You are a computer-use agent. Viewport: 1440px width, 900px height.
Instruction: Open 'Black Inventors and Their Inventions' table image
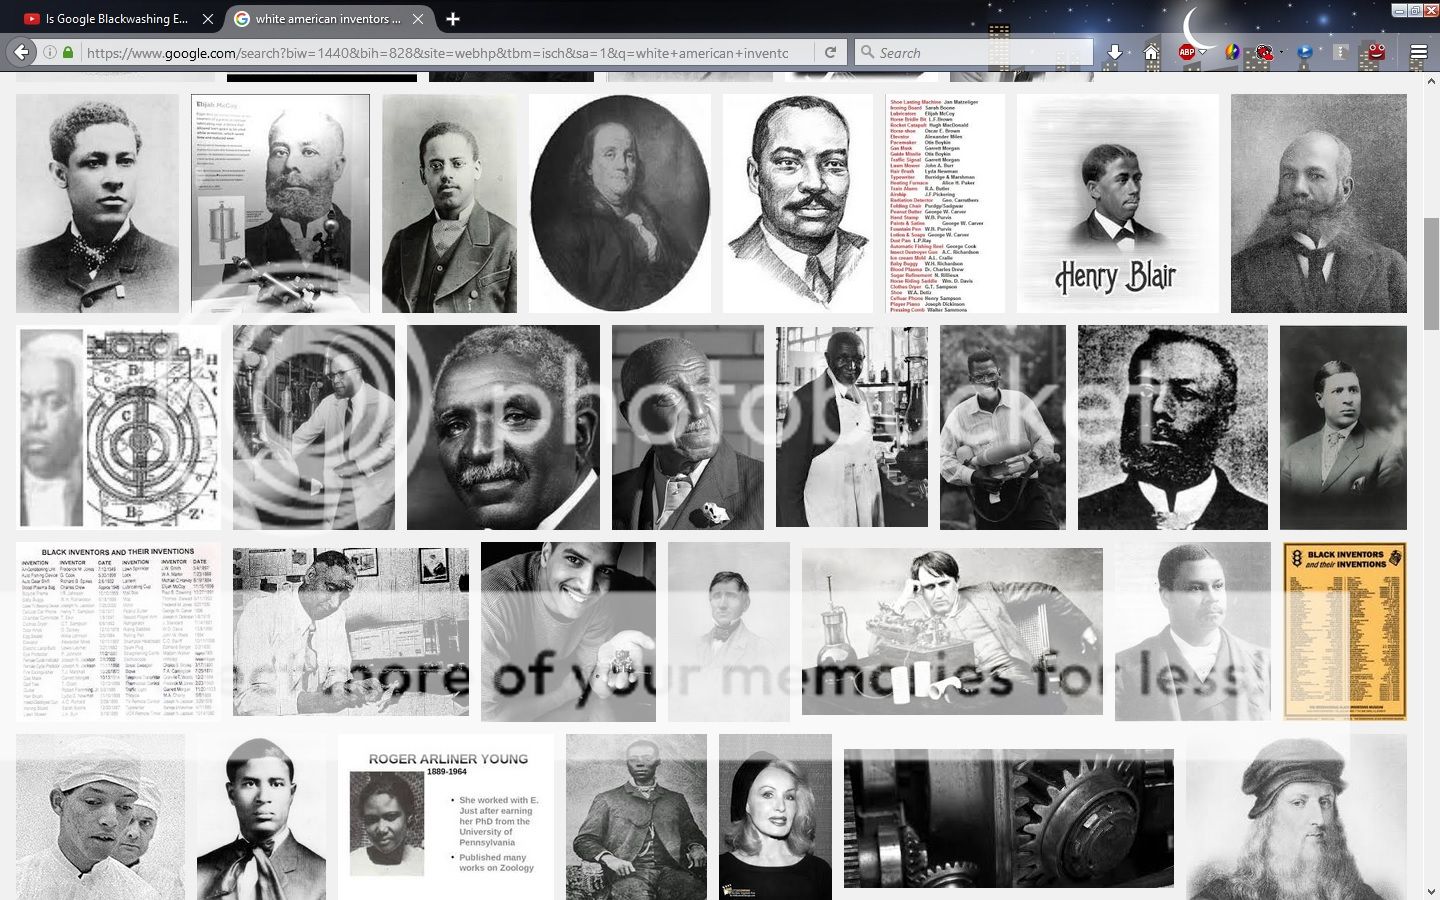[x=119, y=631]
